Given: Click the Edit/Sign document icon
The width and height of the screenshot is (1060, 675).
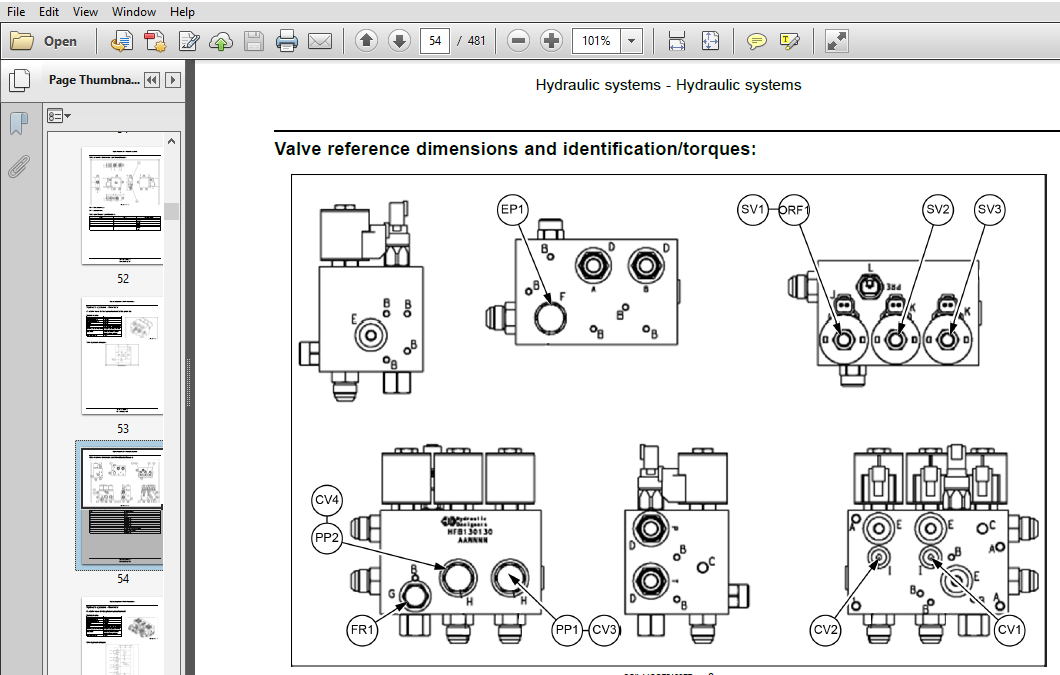Looking at the screenshot, I should click(x=188, y=41).
